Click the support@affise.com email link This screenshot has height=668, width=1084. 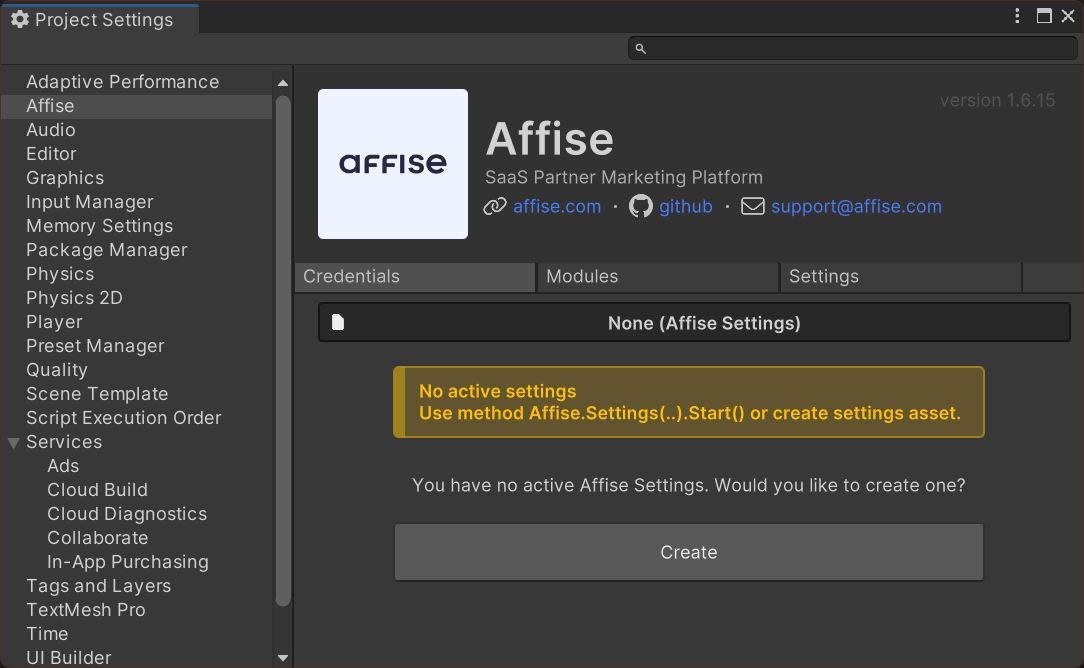click(x=856, y=206)
